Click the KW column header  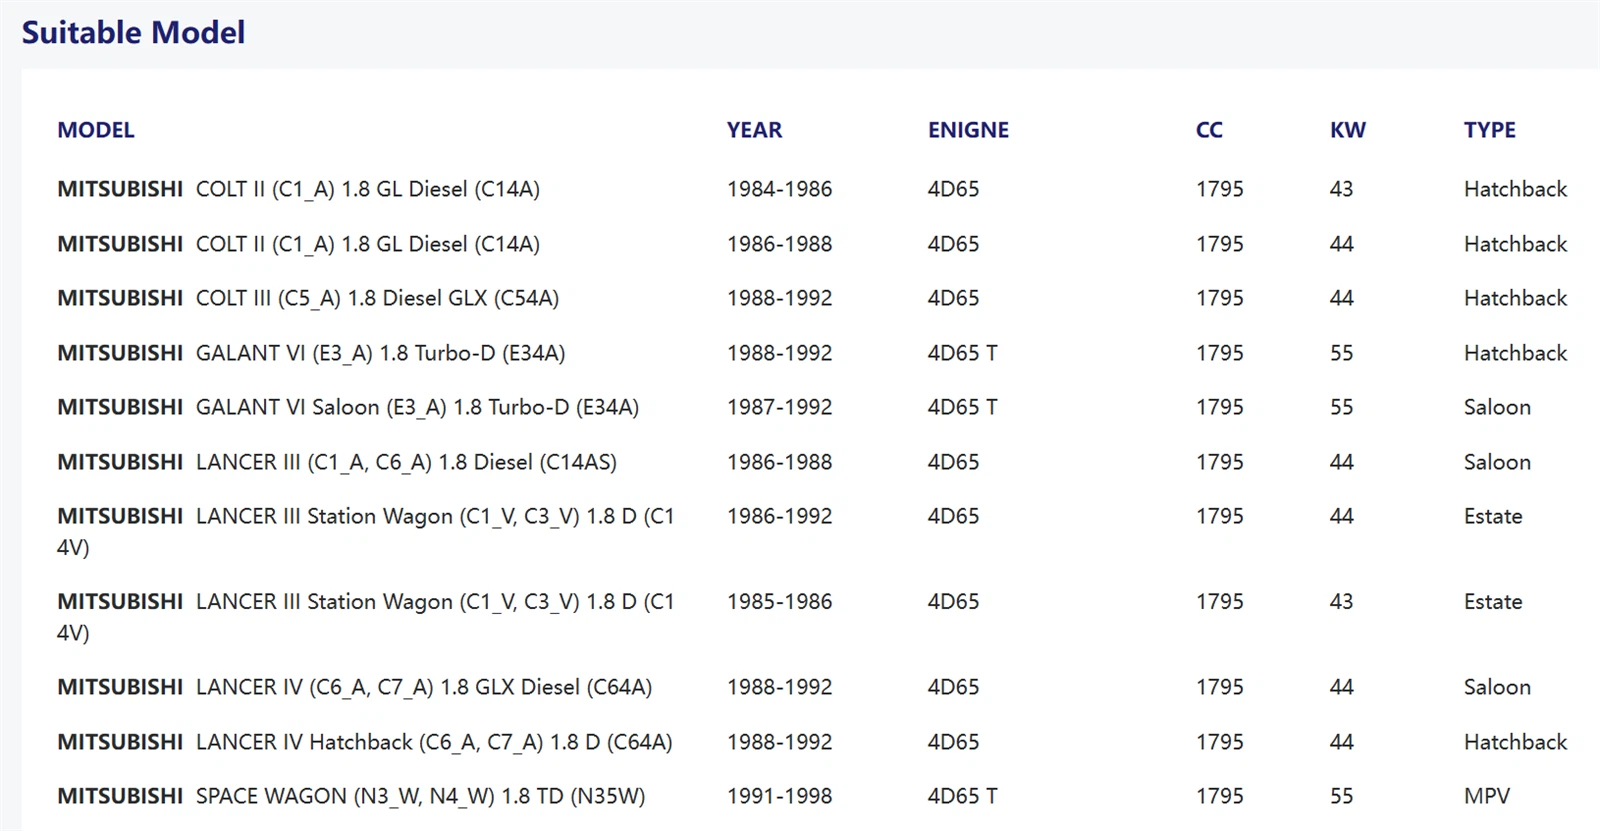coord(1347,130)
